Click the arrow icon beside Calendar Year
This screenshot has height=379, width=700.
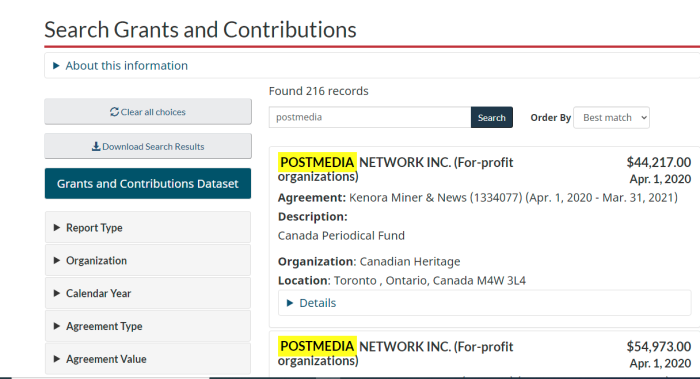click(x=57, y=293)
